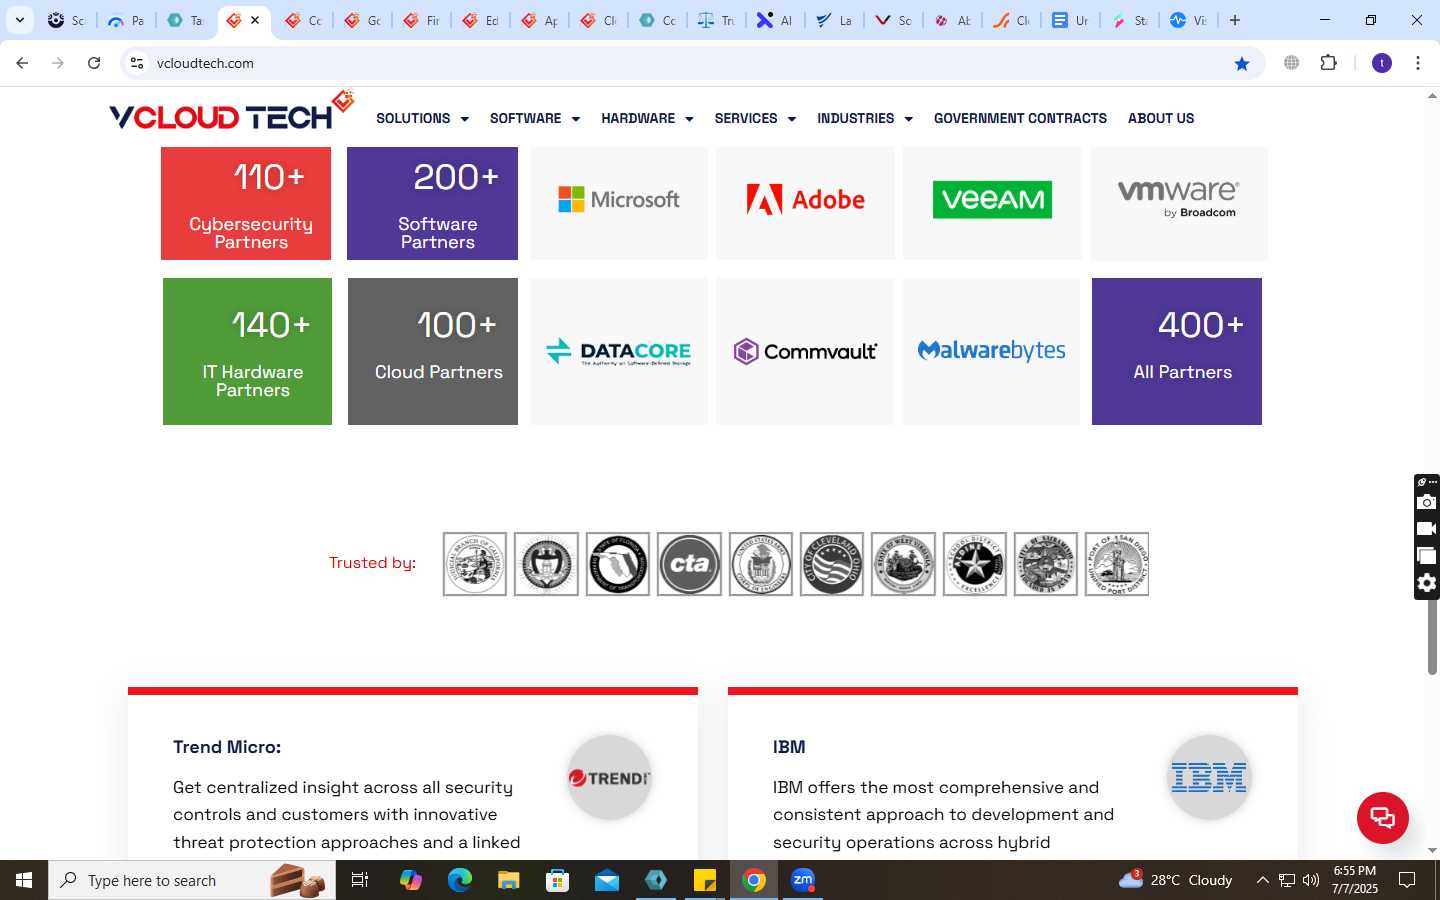Click the IBM round logo
This screenshot has height=900, width=1440.
(1210, 777)
